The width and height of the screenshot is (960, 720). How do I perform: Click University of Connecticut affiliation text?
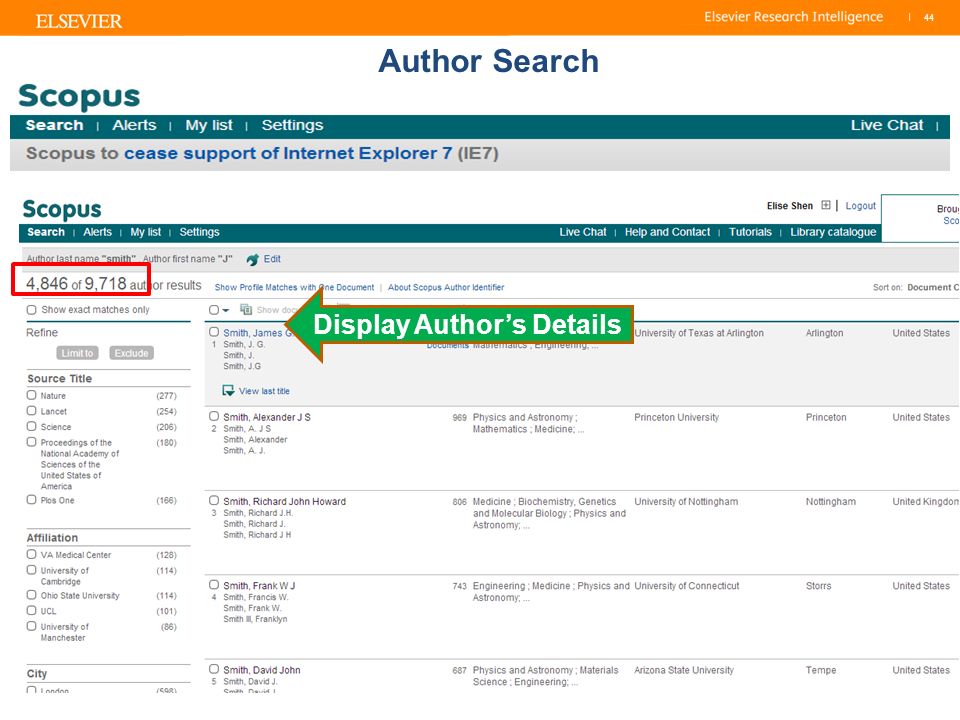click(x=687, y=586)
